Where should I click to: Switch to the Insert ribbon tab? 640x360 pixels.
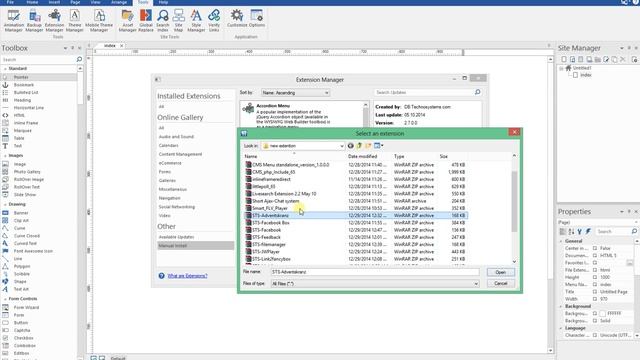pos(54,2)
